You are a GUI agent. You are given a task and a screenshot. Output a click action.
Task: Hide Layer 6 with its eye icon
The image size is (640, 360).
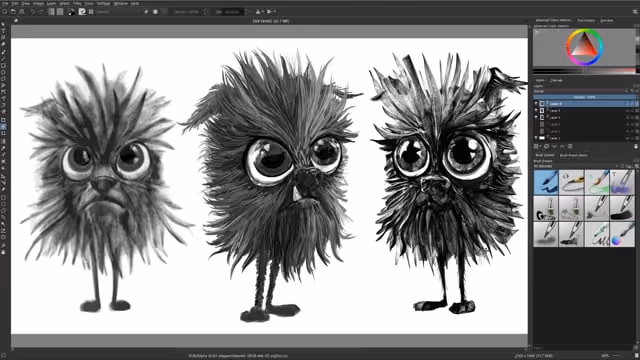(536, 104)
